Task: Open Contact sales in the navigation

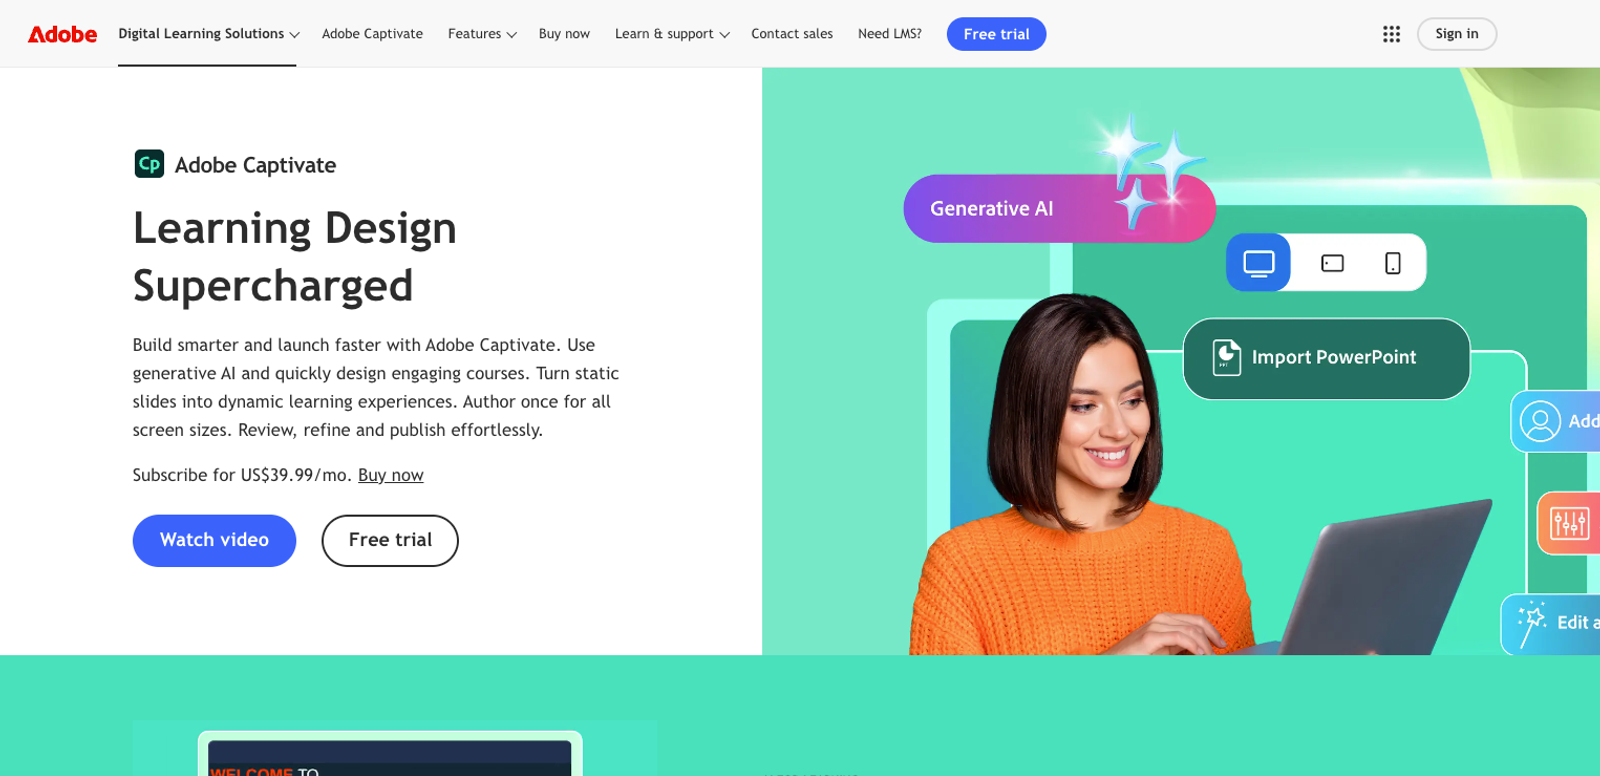Action: 791,34
